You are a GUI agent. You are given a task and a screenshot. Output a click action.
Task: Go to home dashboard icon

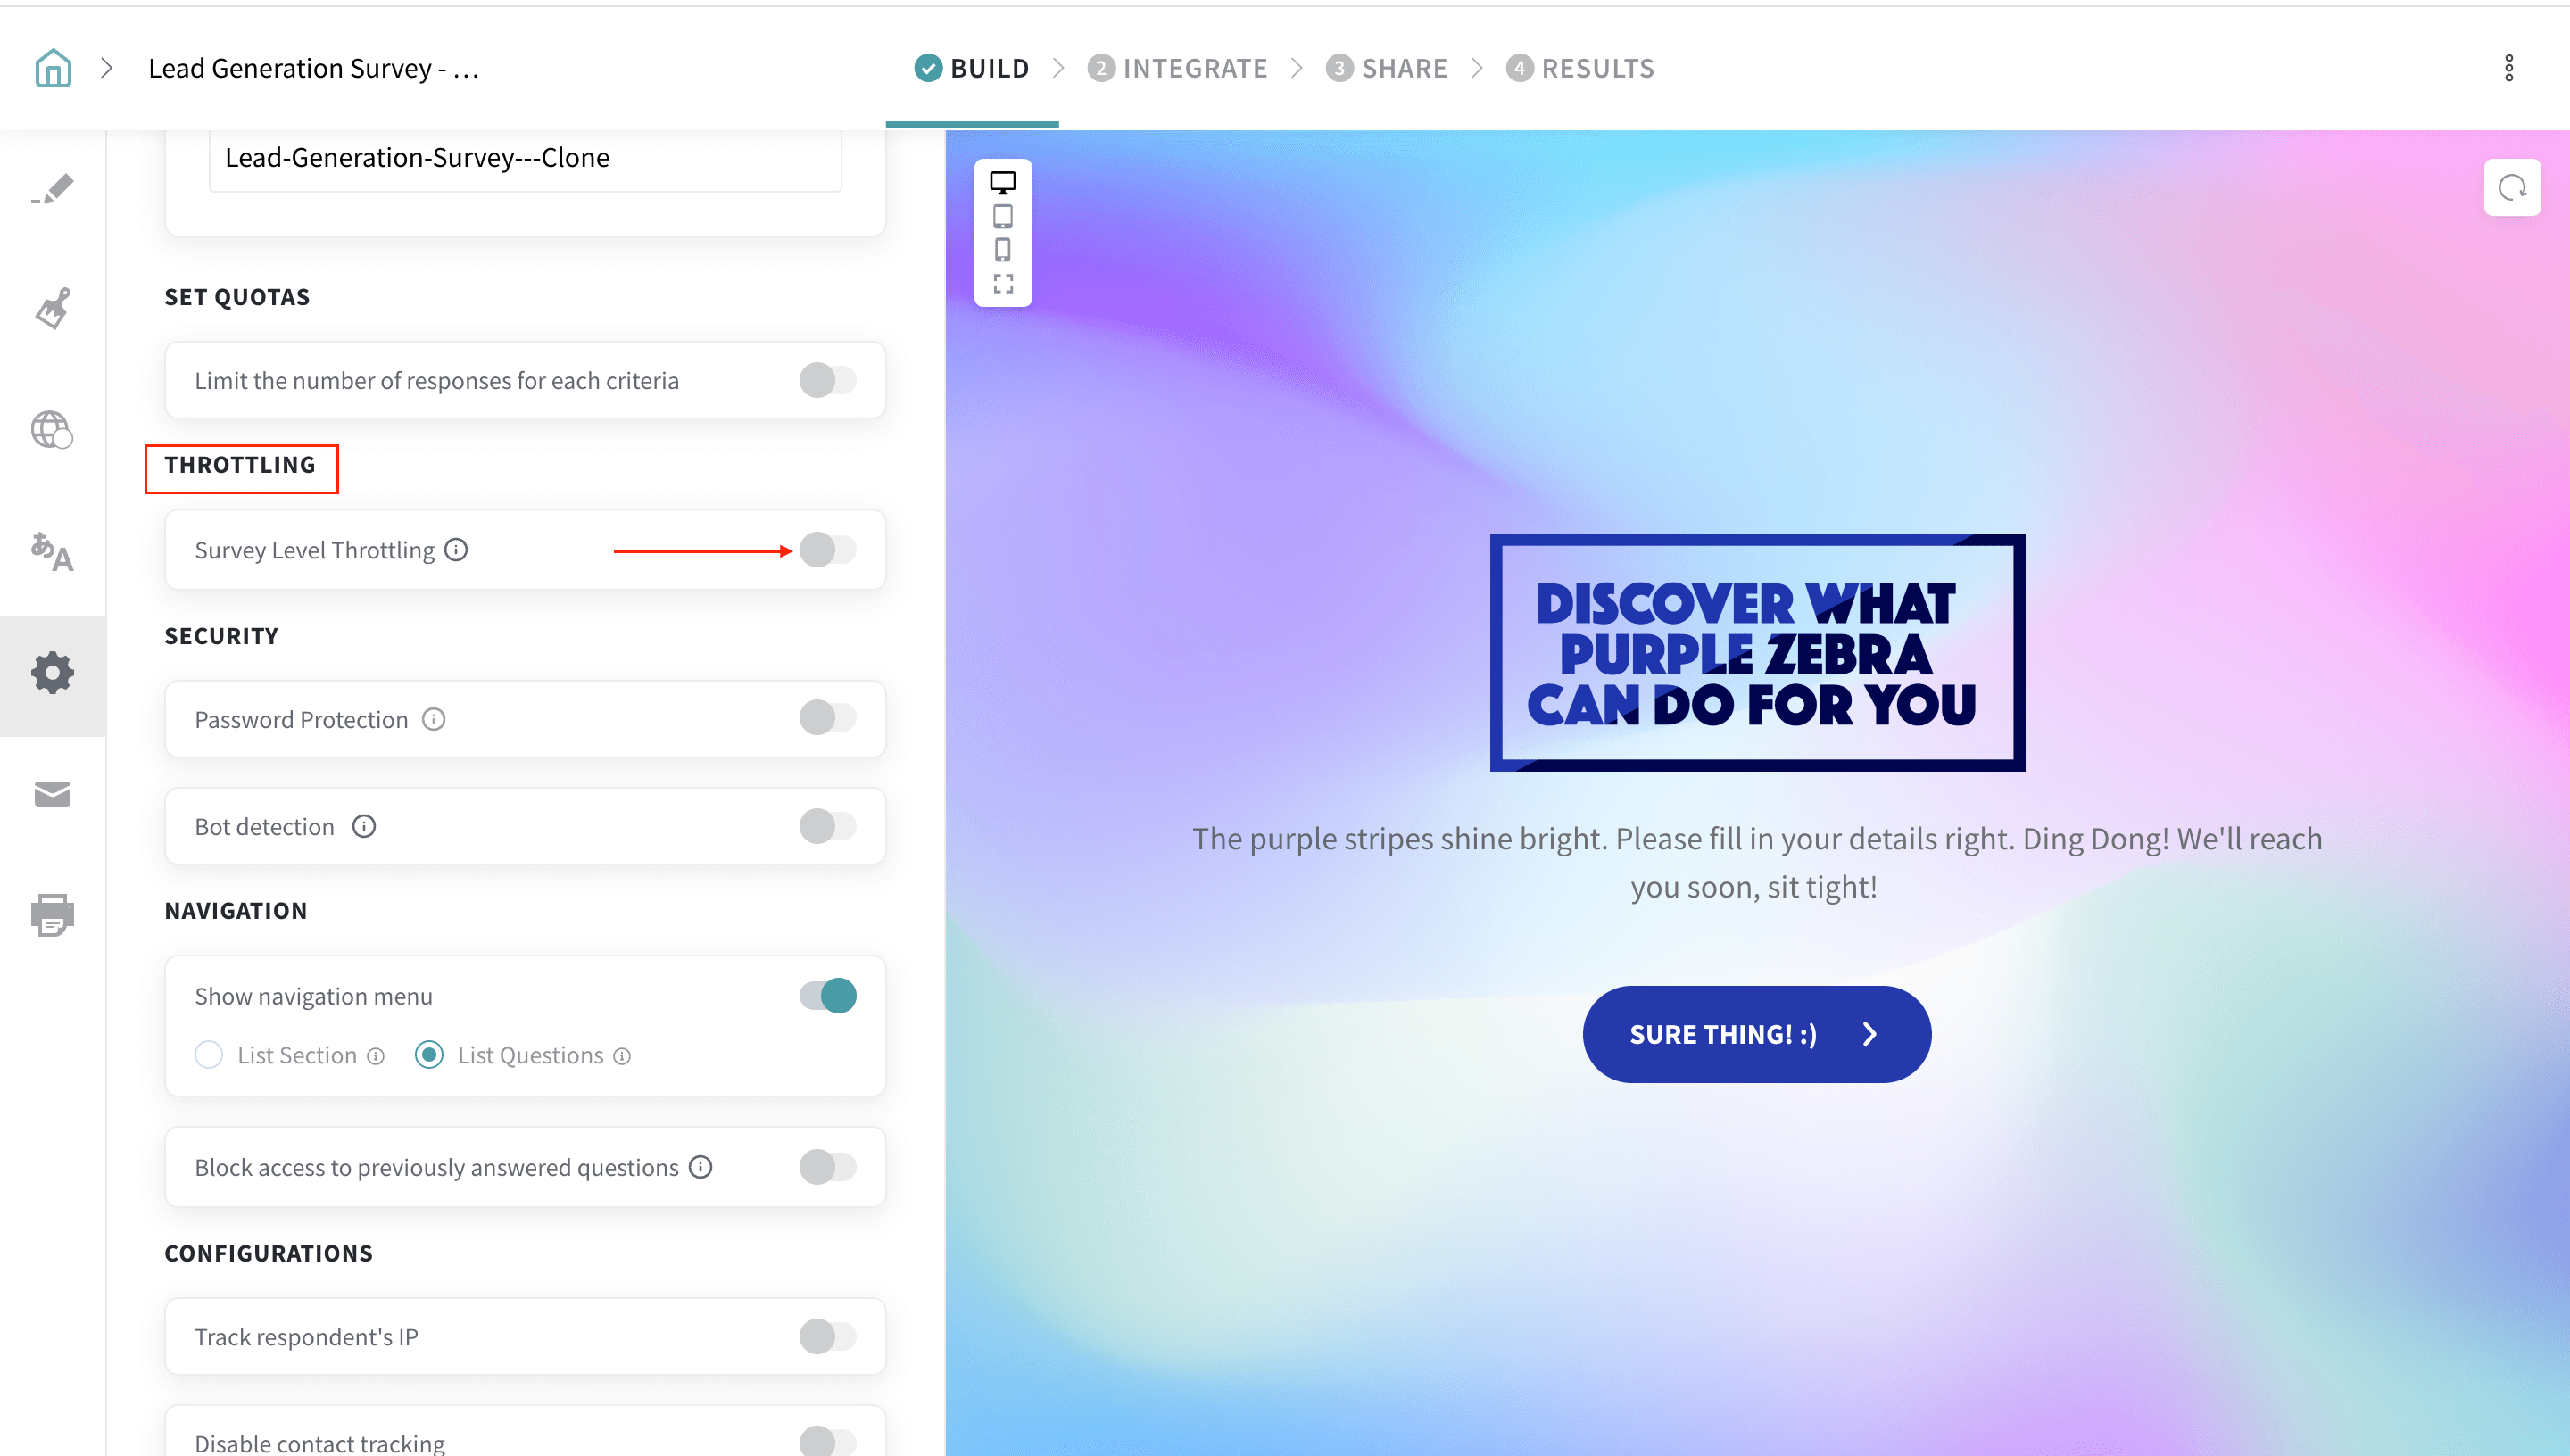tap(53, 68)
